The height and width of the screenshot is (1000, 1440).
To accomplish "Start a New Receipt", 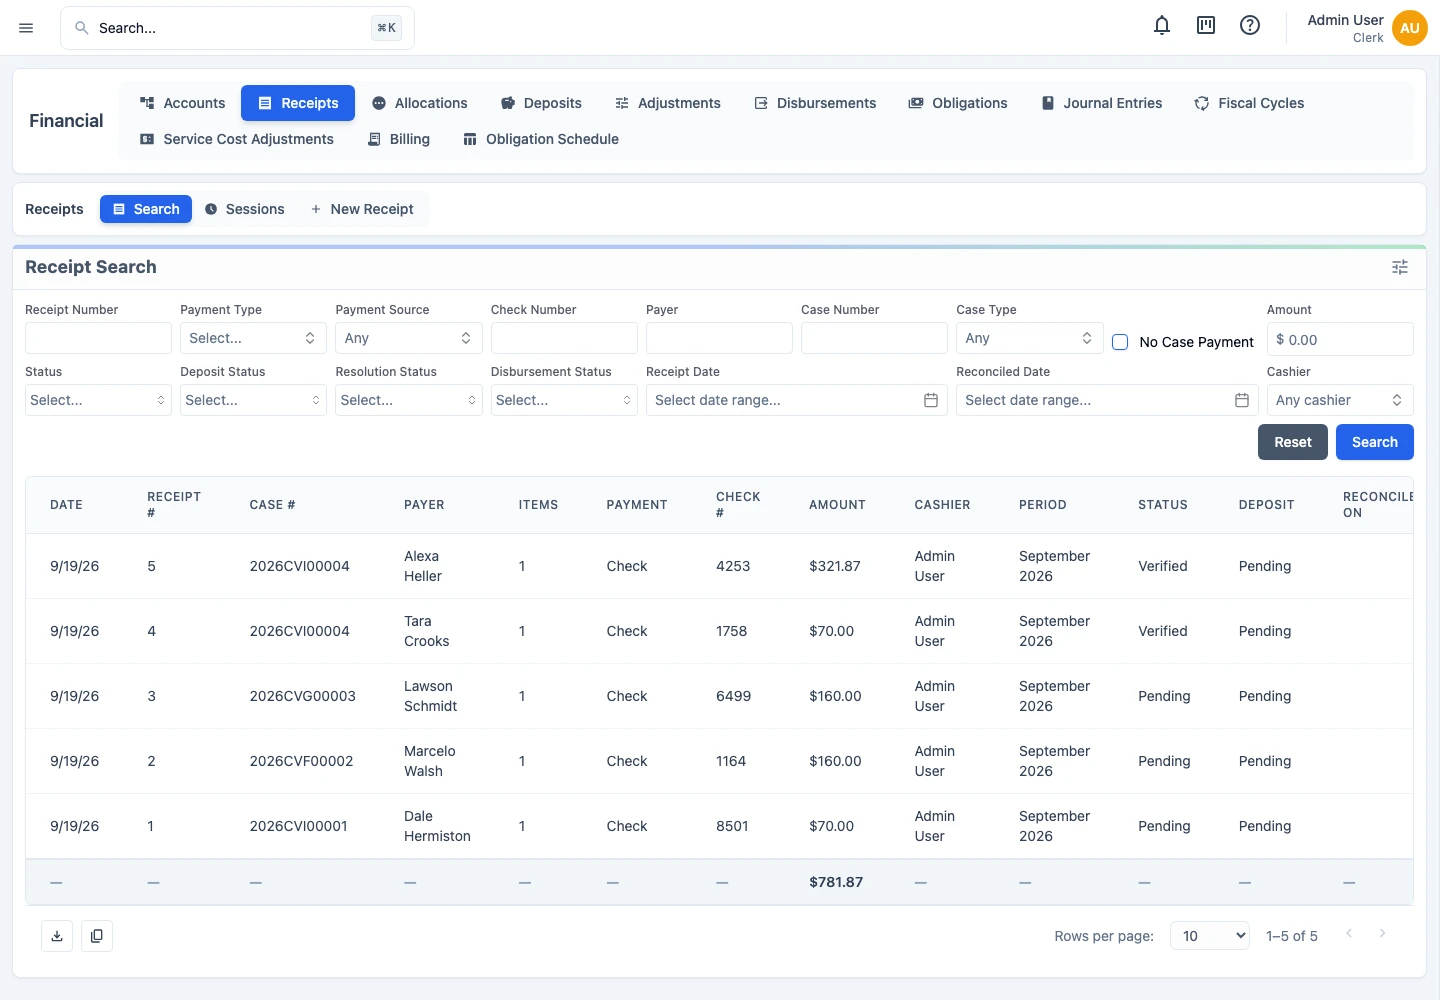I will point(362,209).
